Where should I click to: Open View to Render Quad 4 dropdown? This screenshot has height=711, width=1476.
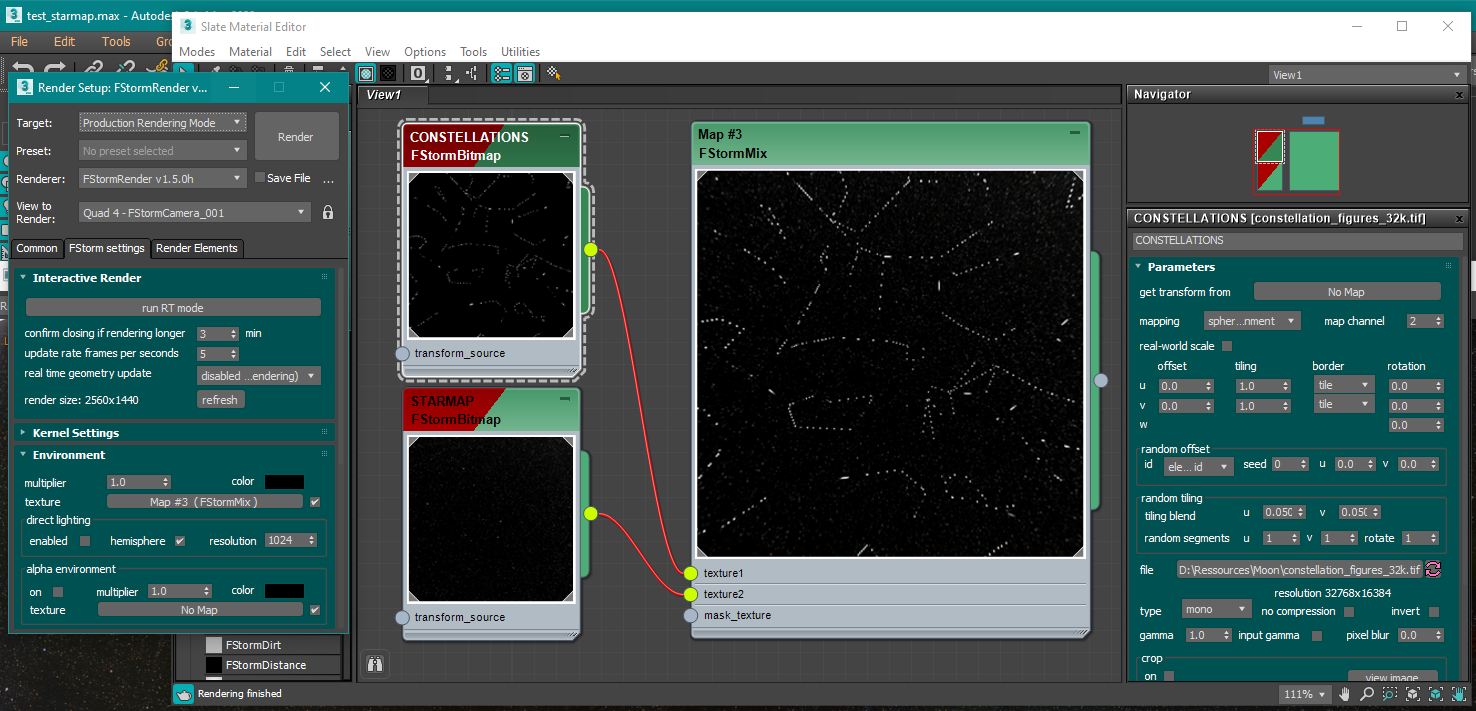pos(195,213)
